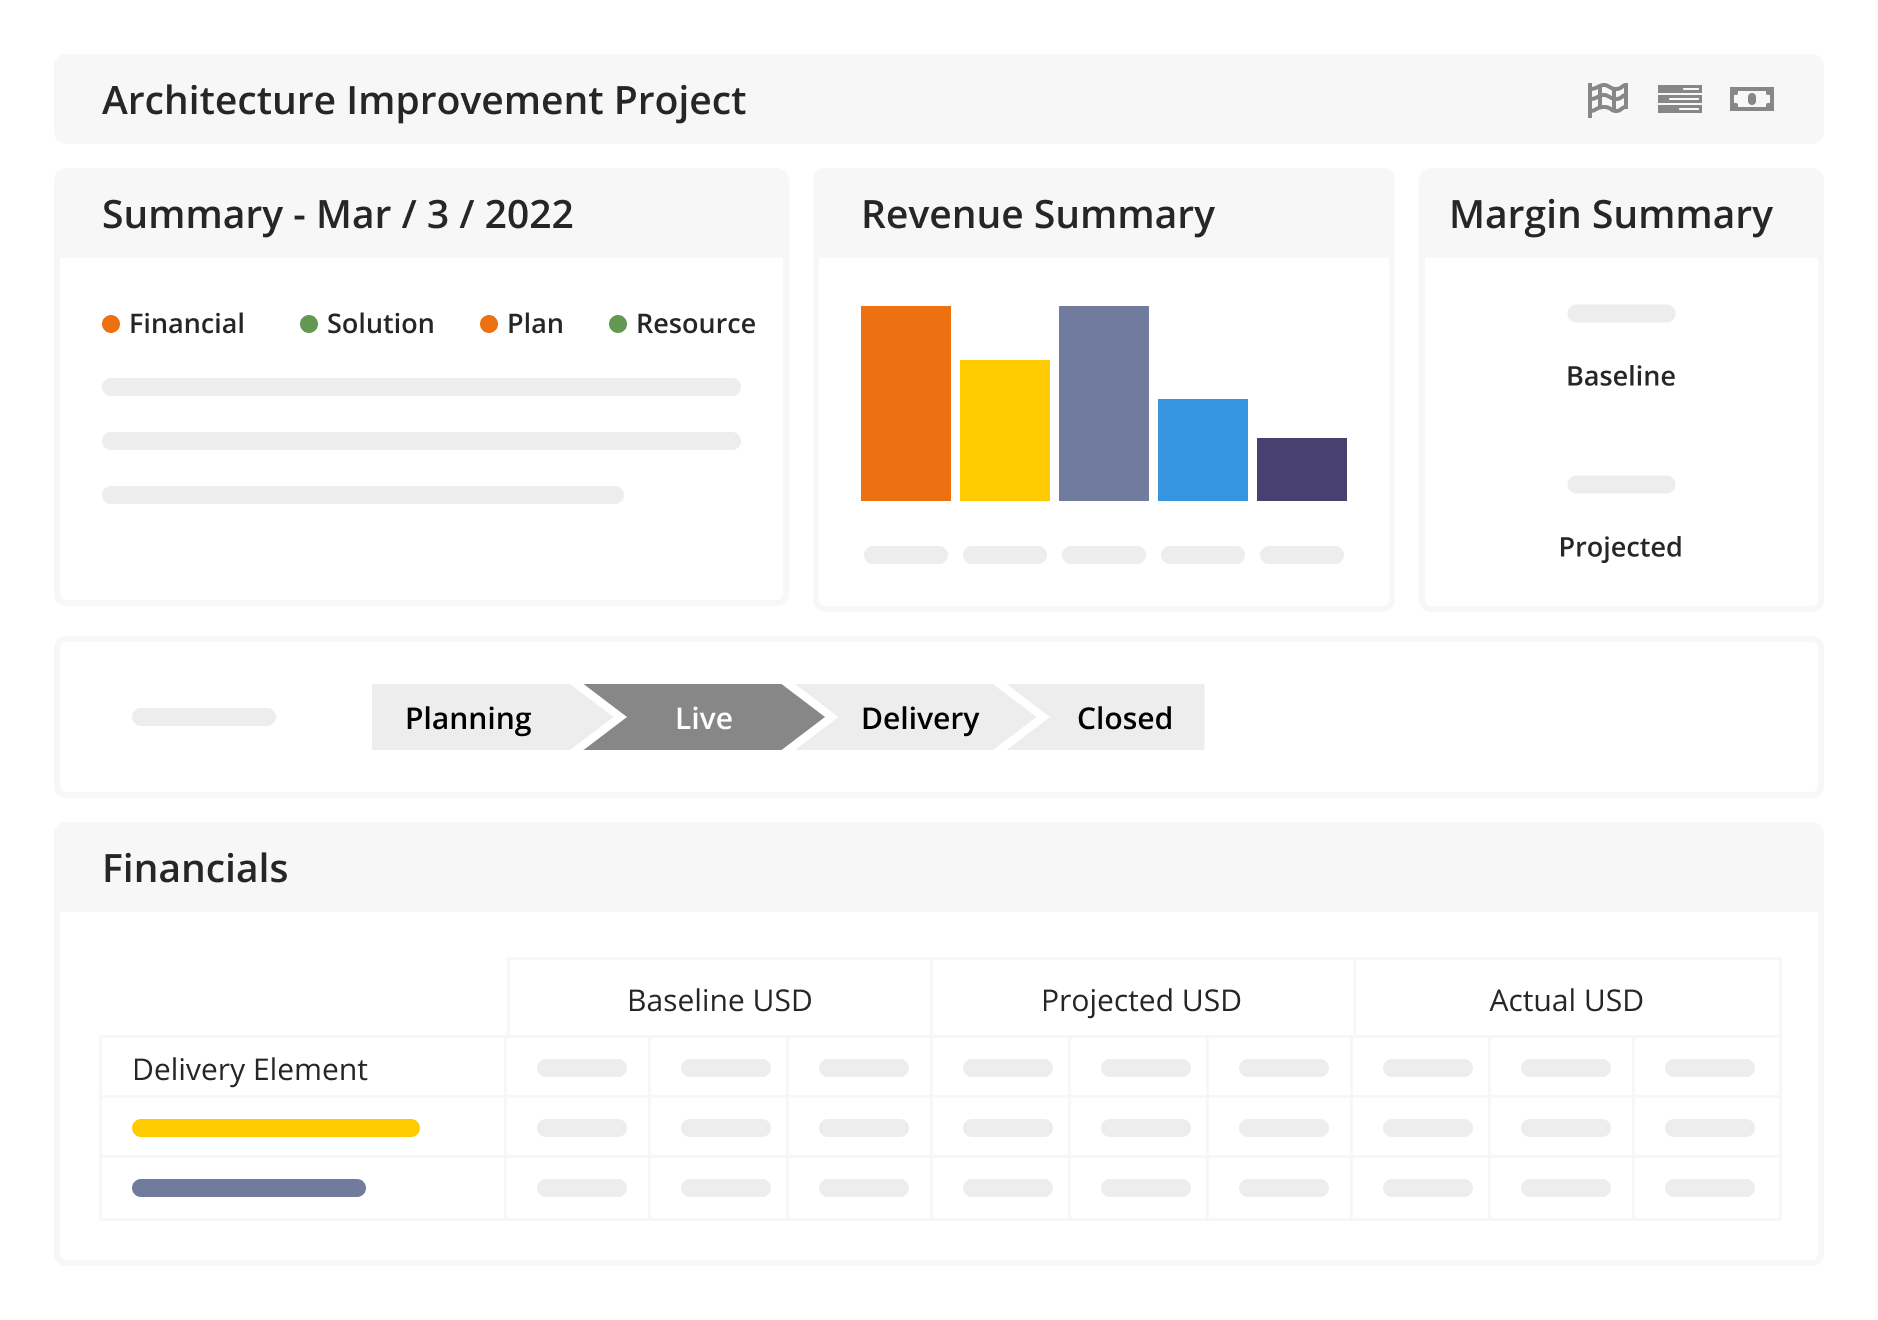Viewport: 1878px width, 1320px height.
Task: Click the yellow bar in Revenue Summary
Action: [x=1004, y=430]
